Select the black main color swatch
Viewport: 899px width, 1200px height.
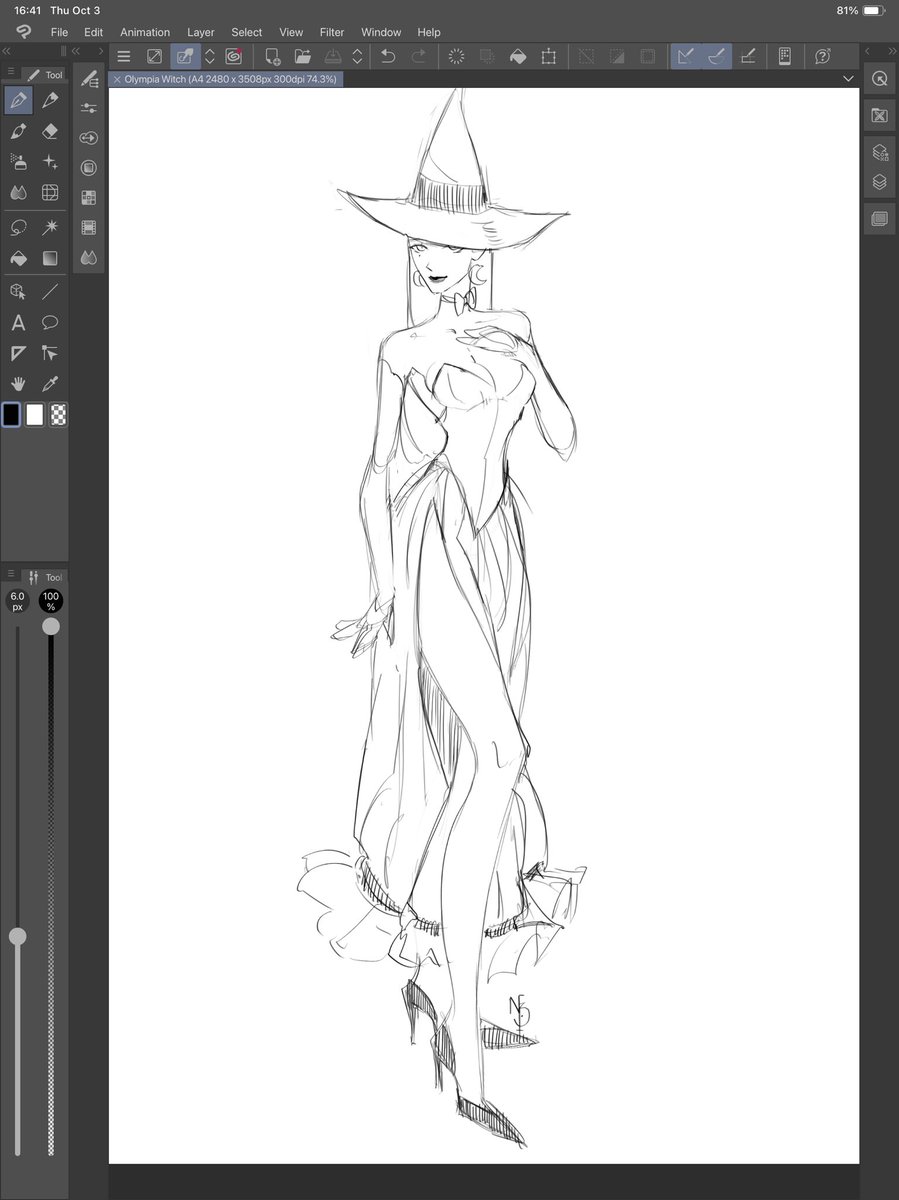(11, 415)
